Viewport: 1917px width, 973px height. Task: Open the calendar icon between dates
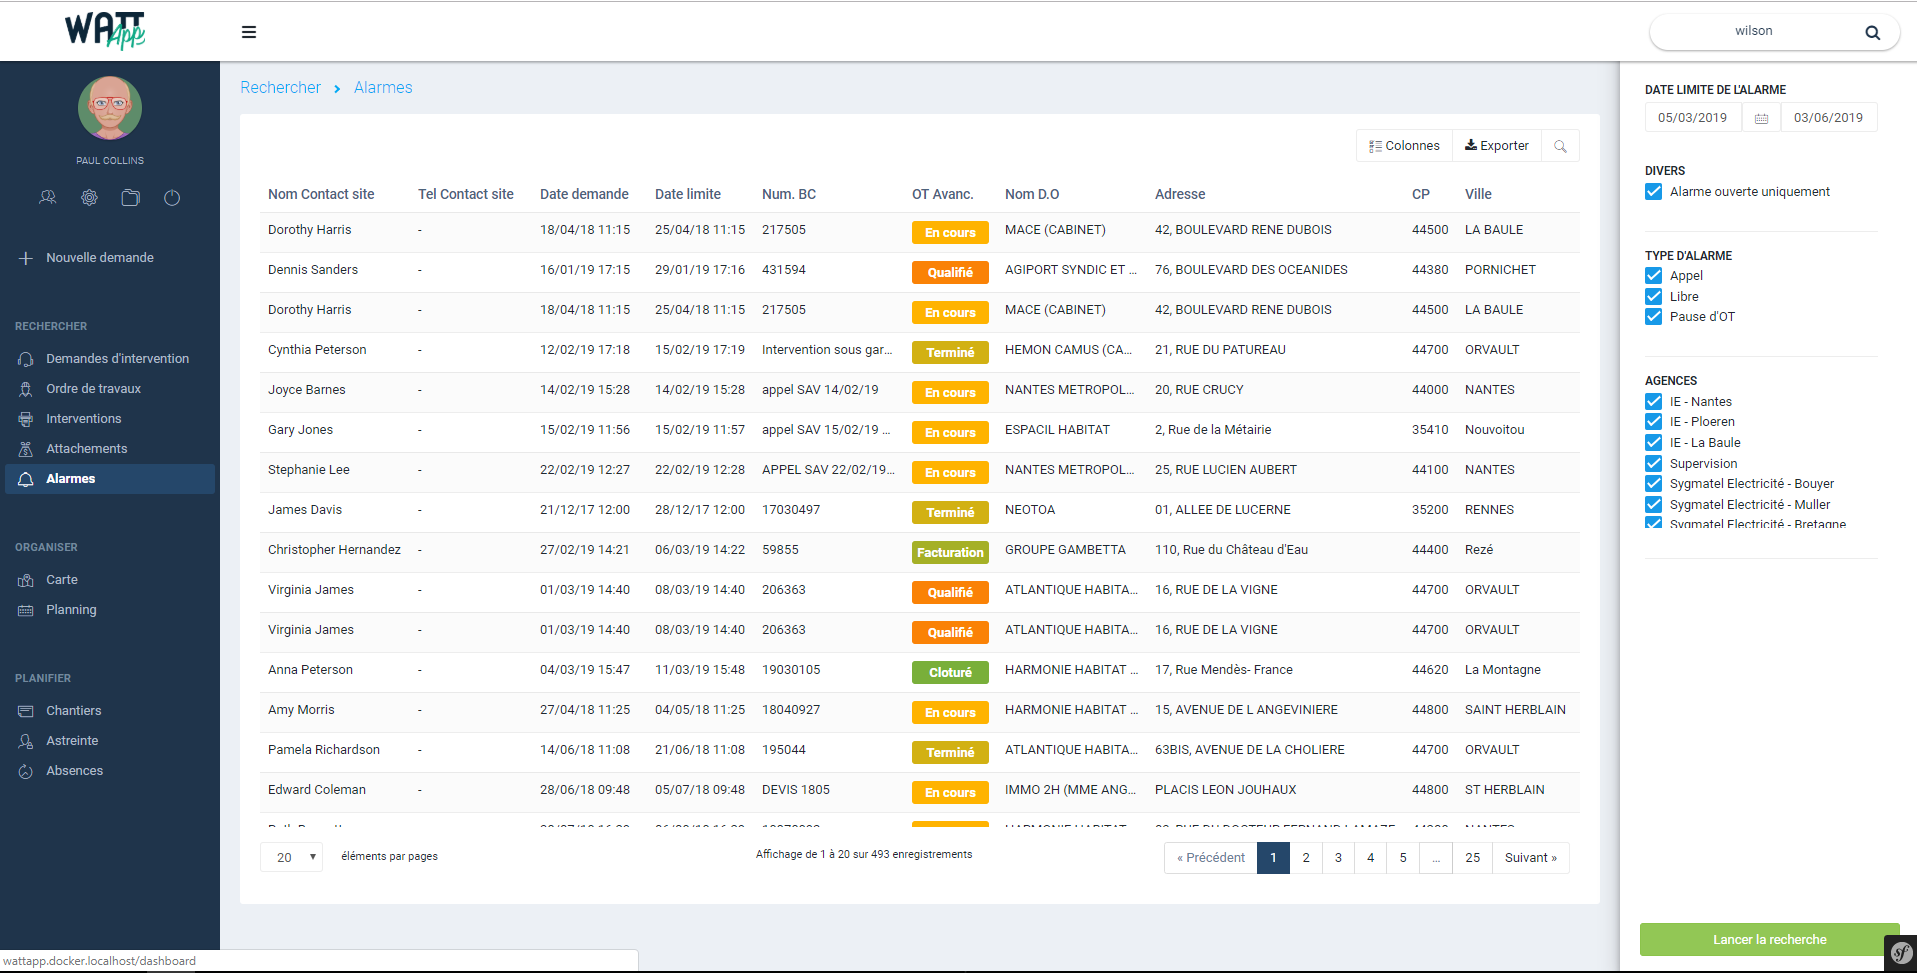[x=1761, y=118]
